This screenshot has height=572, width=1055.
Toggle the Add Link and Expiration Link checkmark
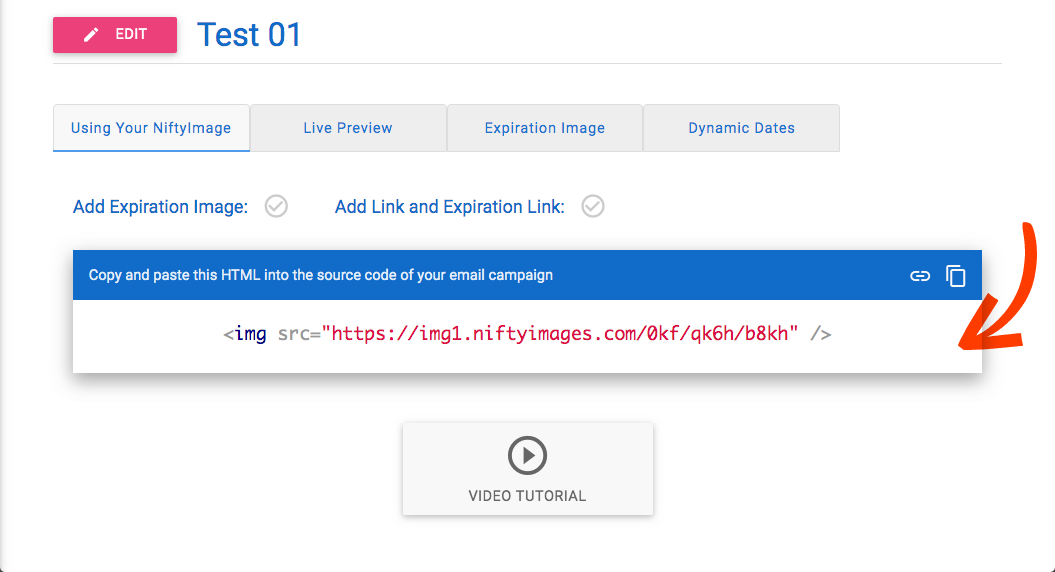[593, 206]
